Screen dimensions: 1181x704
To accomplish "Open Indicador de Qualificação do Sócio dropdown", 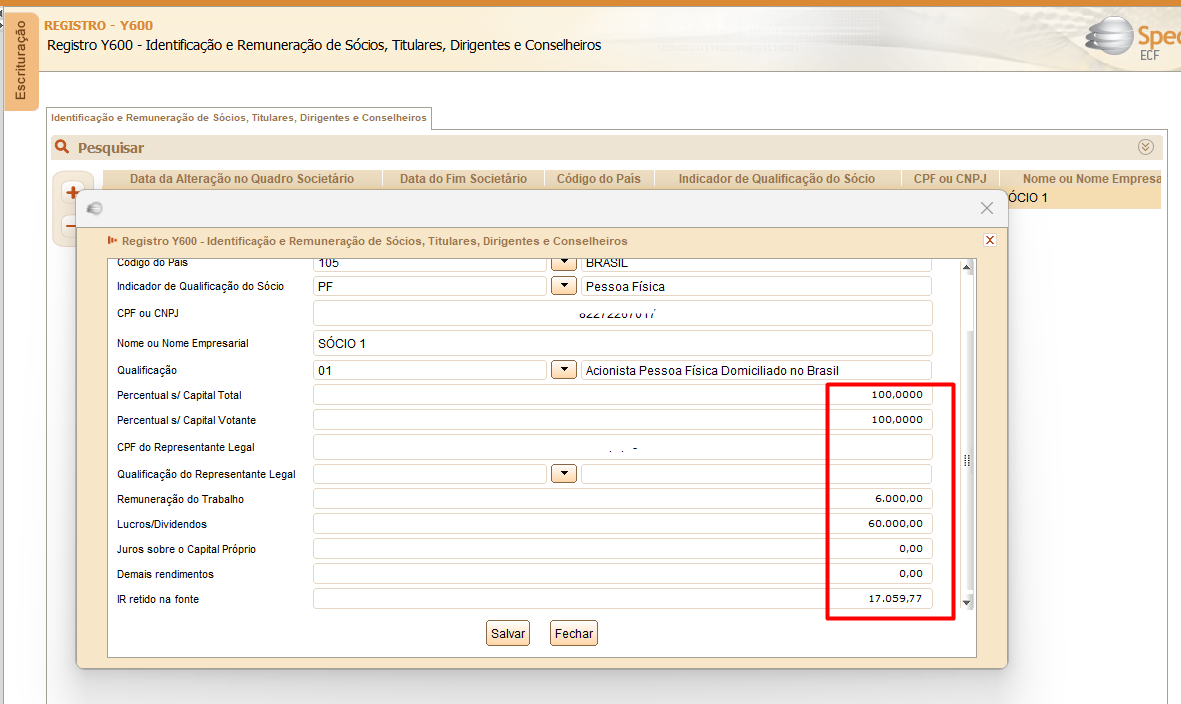I will tap(563, 286).
